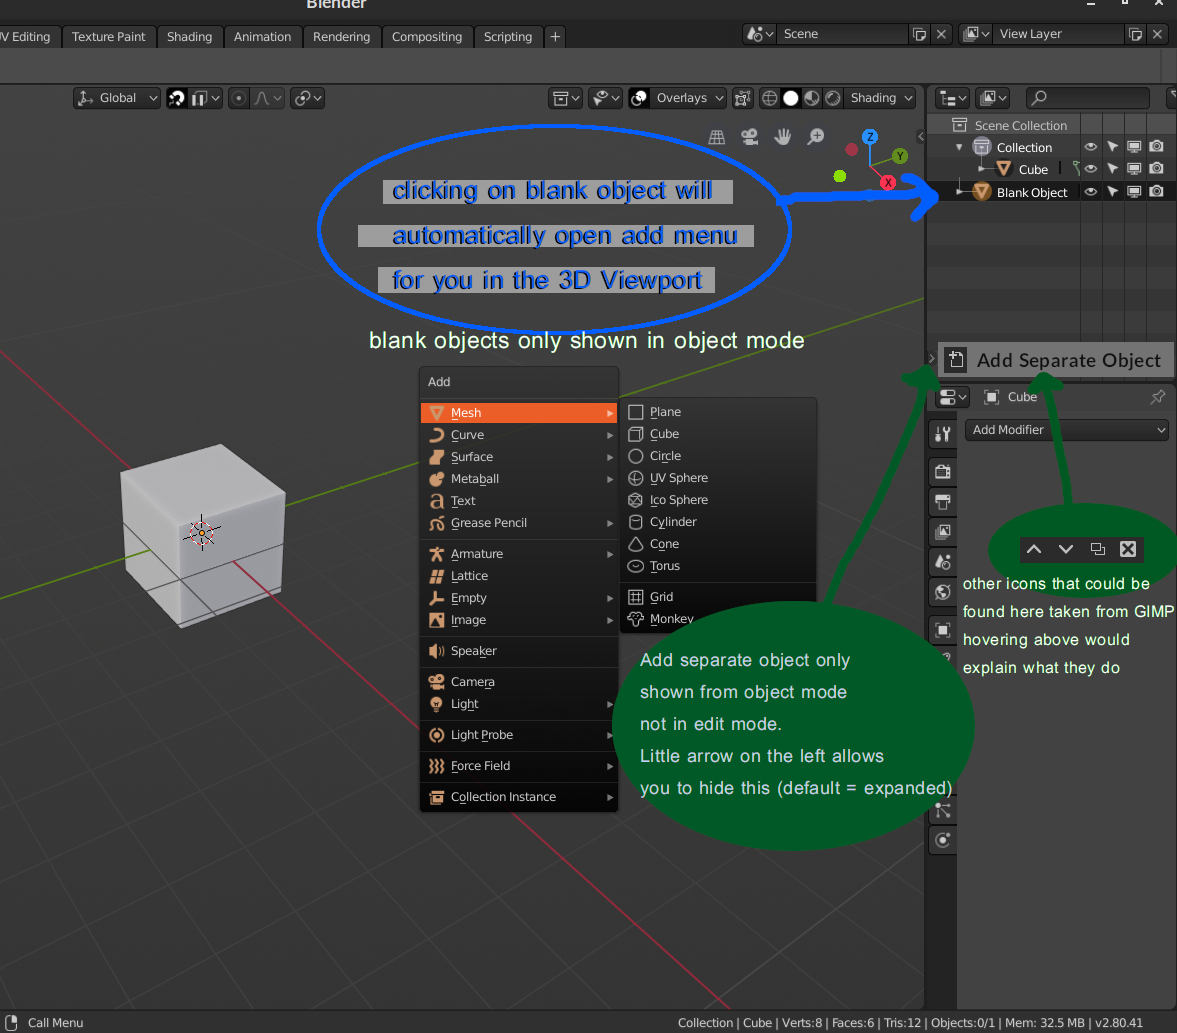1177x1033 pixels.
Task: Open the Shading options dropdown
Action: (x=880, y=98)
